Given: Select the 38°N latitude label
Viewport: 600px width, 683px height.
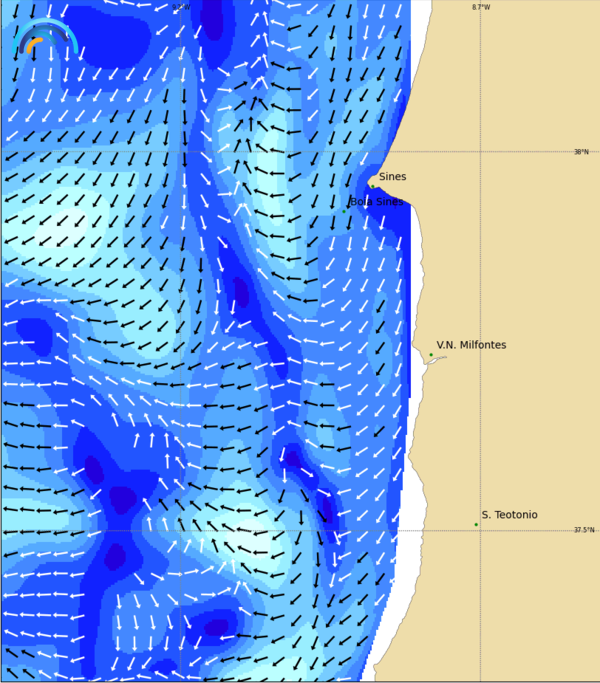Looking at the screenshot, I should [x=581, y=152].
